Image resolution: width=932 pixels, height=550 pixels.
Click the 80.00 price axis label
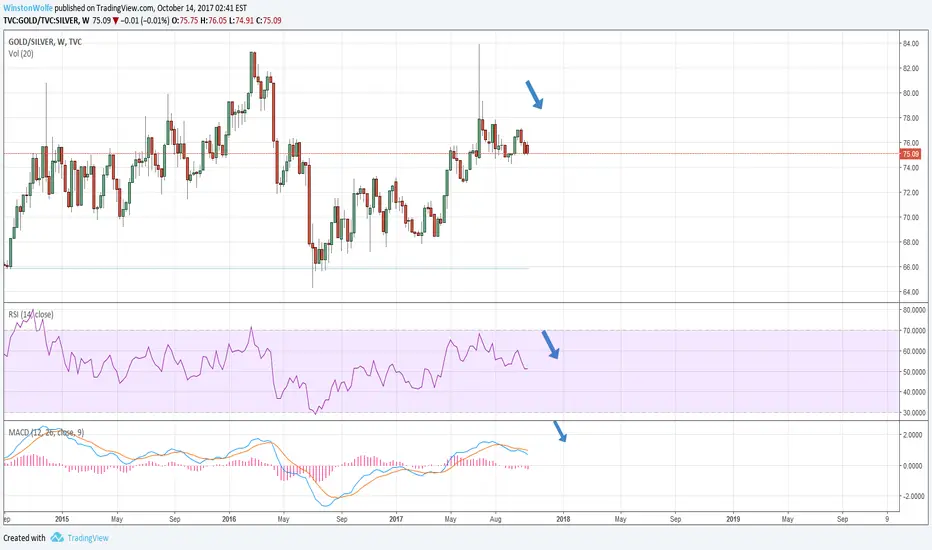pyautogui.click(x=911, y=93)
